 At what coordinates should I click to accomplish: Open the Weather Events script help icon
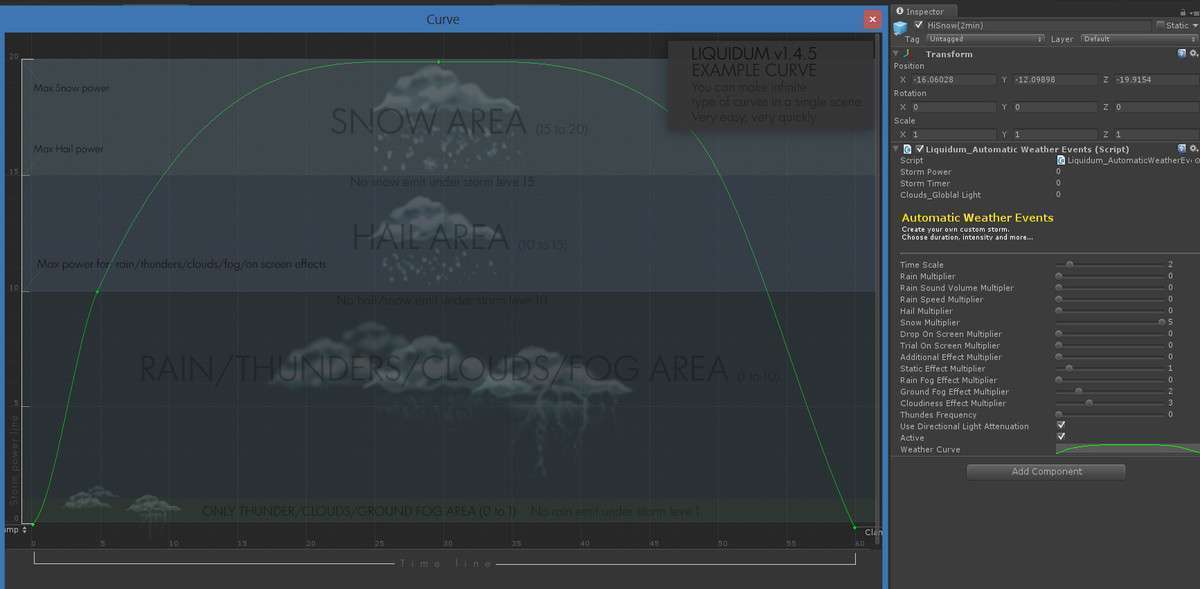point(1182,149)
